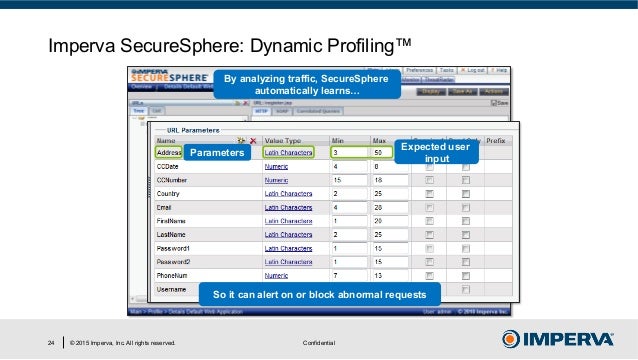Open Latin Characters link for Country
This screenshot has height=360, width=638.
[x=288, y=194]
